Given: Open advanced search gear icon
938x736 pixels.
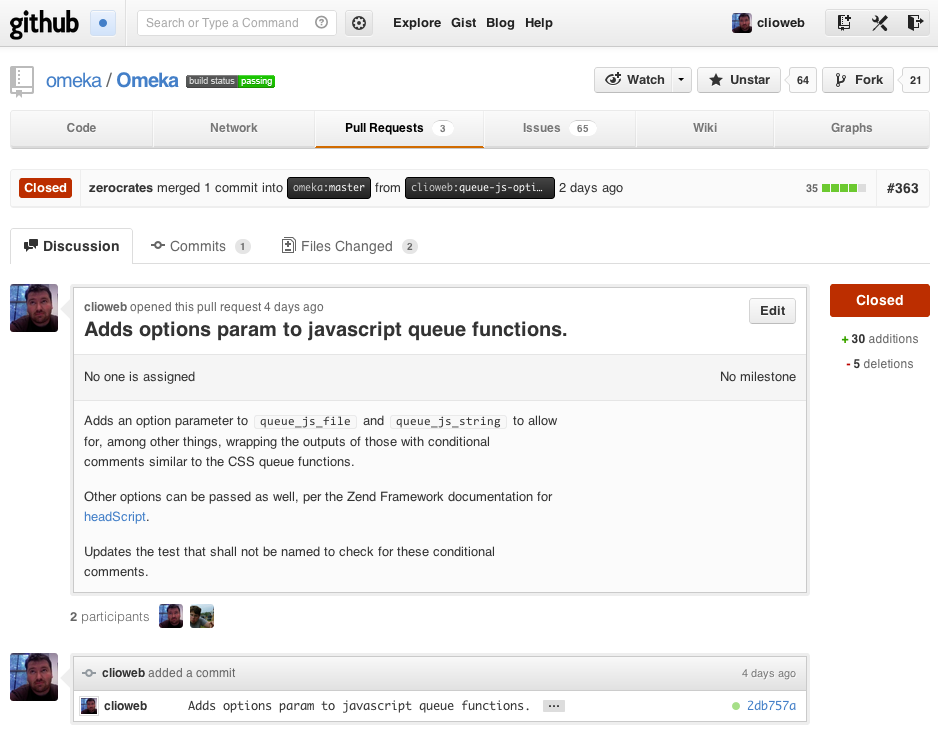Looking at the screenshot, I should [359, 23].
